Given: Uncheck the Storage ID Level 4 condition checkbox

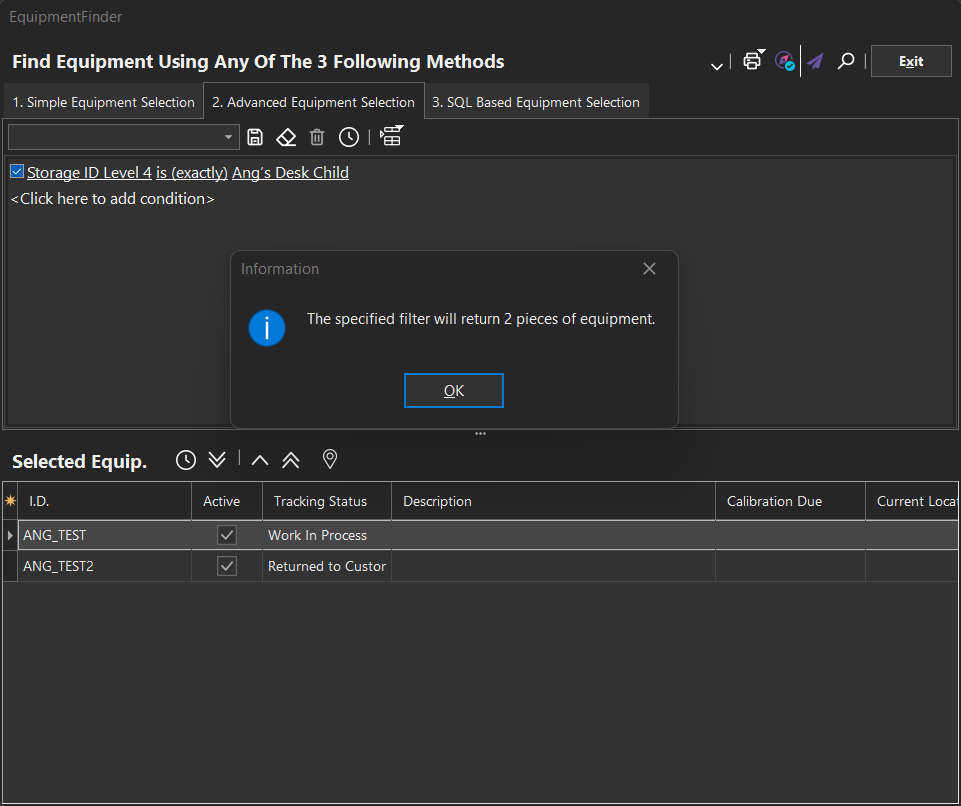Looking at the screenshot, I should click(x=17, y=172).
